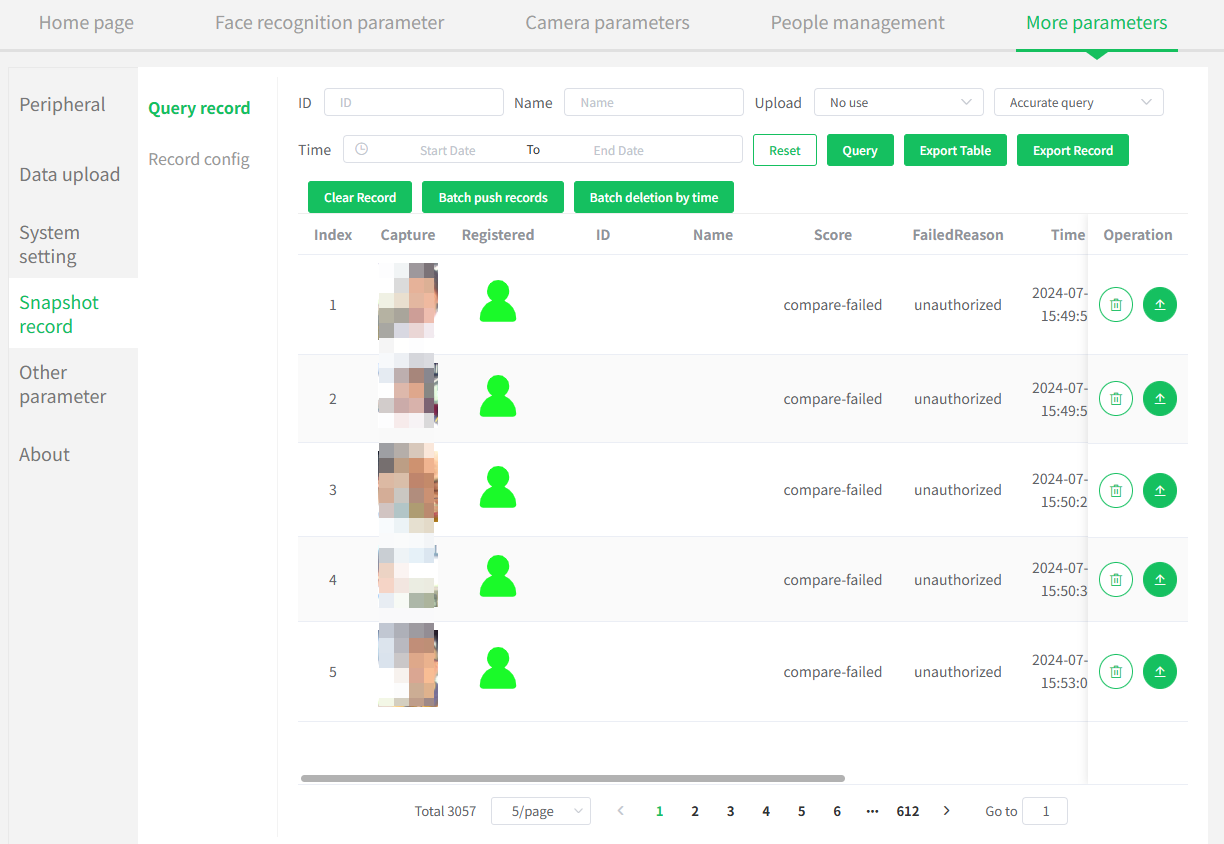
Task: Open the 'Accurate query' dropdown
Action: click(x=1079, y=102)
